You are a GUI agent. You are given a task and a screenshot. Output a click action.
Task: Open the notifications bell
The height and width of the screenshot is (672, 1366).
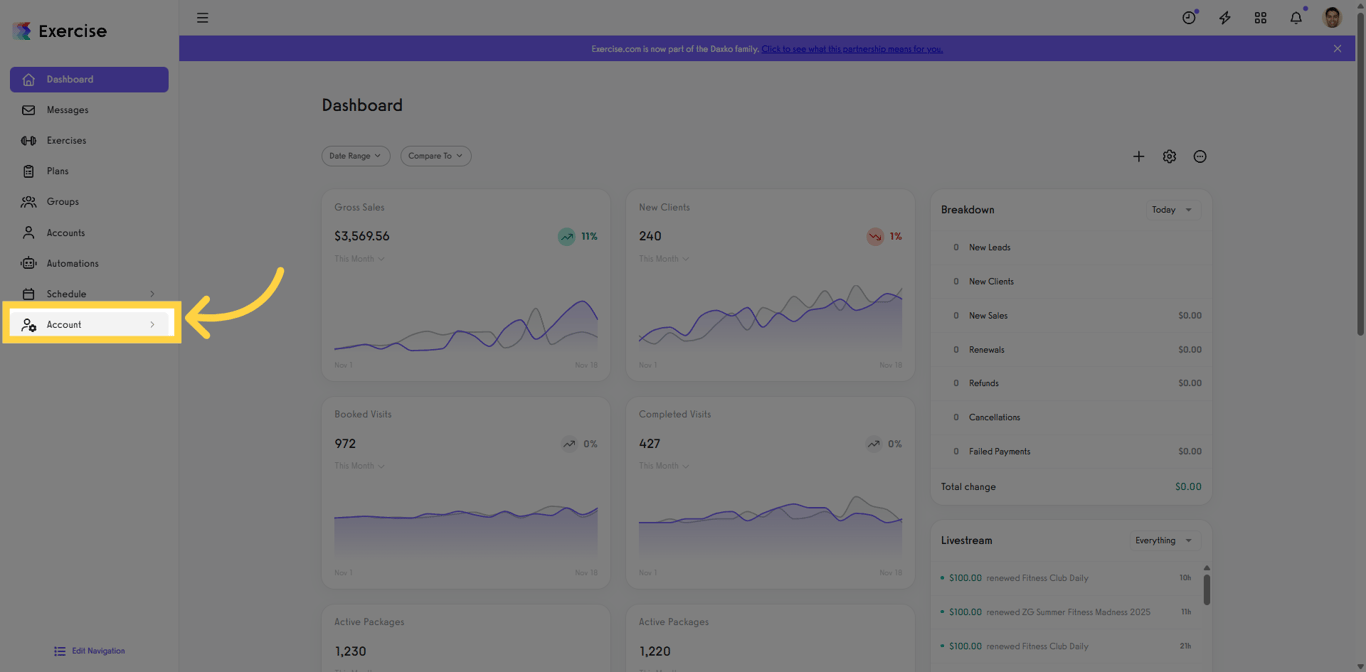1296,18
